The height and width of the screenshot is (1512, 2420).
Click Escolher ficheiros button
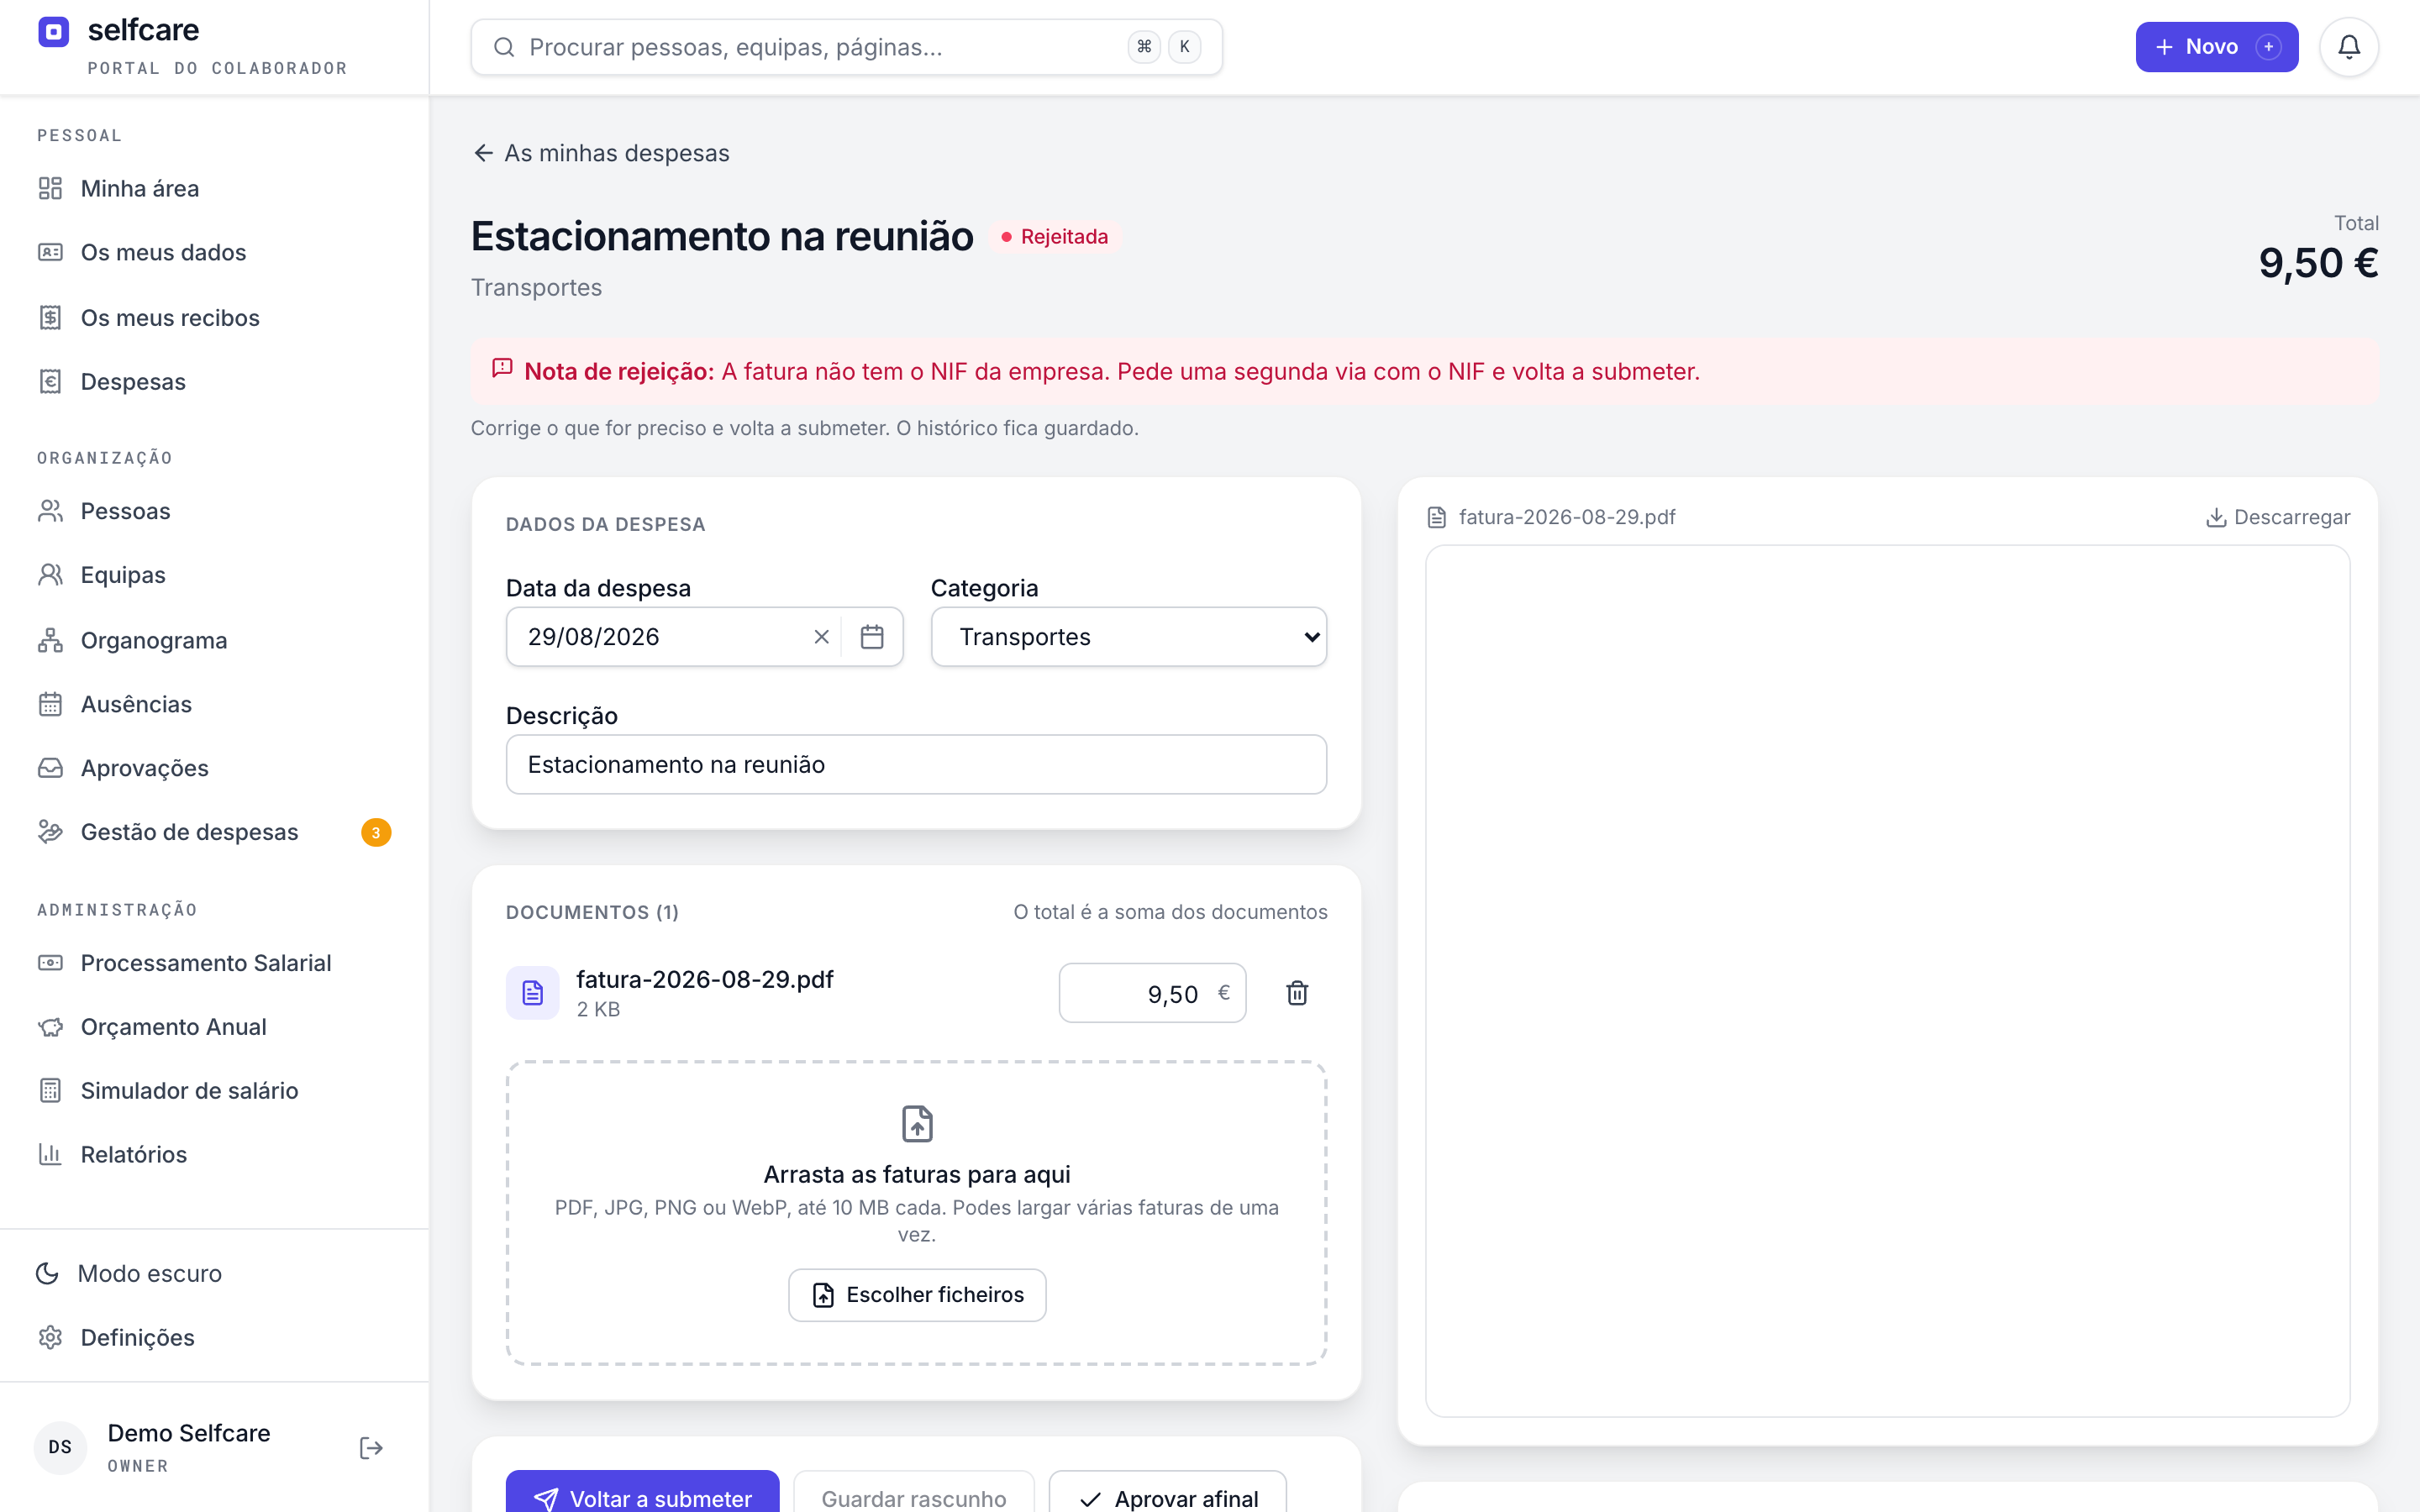point(917,1295)
